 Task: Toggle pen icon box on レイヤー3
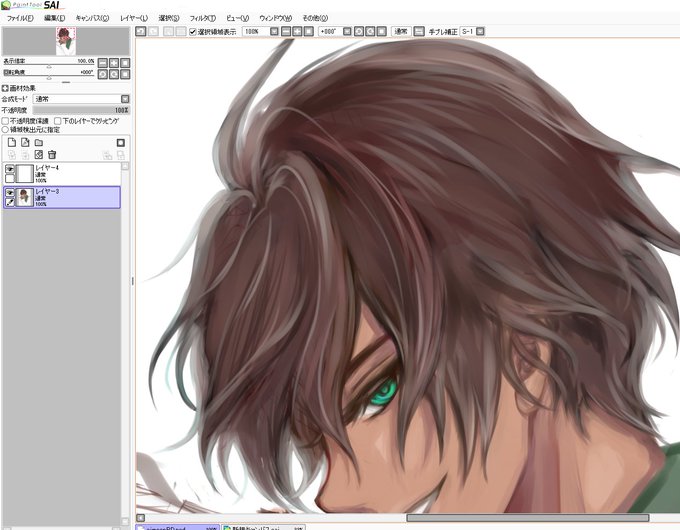(x=10, y=202)
